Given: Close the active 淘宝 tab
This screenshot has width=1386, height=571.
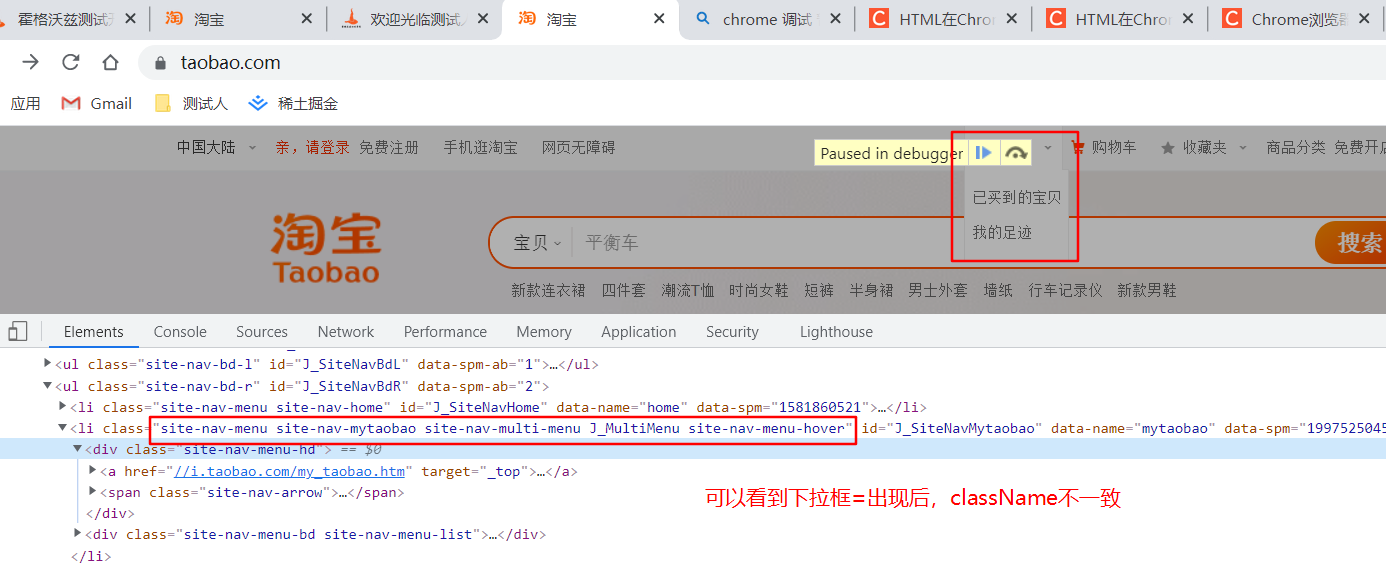Looking at the screenshot, I should (x=659, y=19).
